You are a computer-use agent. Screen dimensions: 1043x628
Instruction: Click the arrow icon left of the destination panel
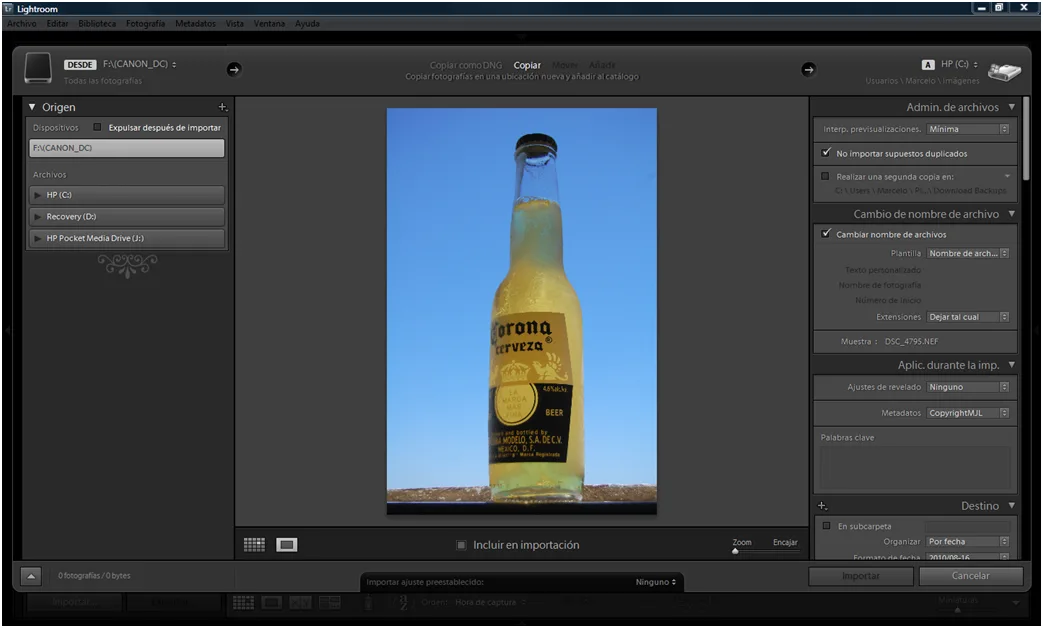click(x=808, y=71)
